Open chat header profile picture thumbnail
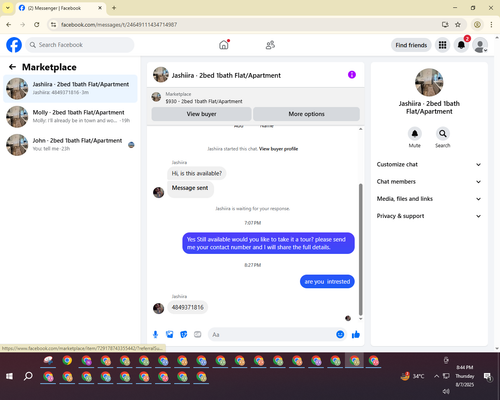 point(161,75)
